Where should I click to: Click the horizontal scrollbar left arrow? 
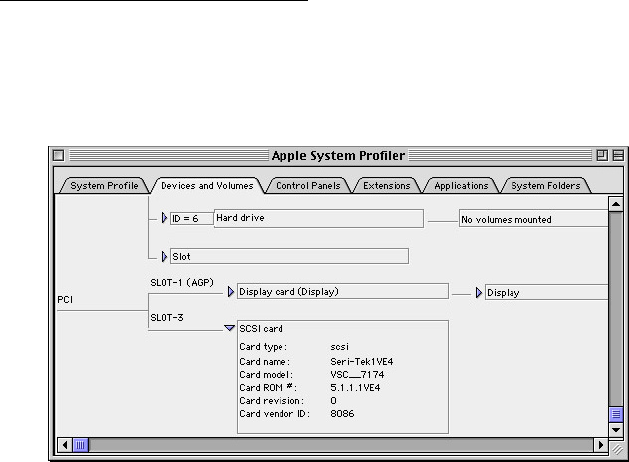[x=65, y=445]
